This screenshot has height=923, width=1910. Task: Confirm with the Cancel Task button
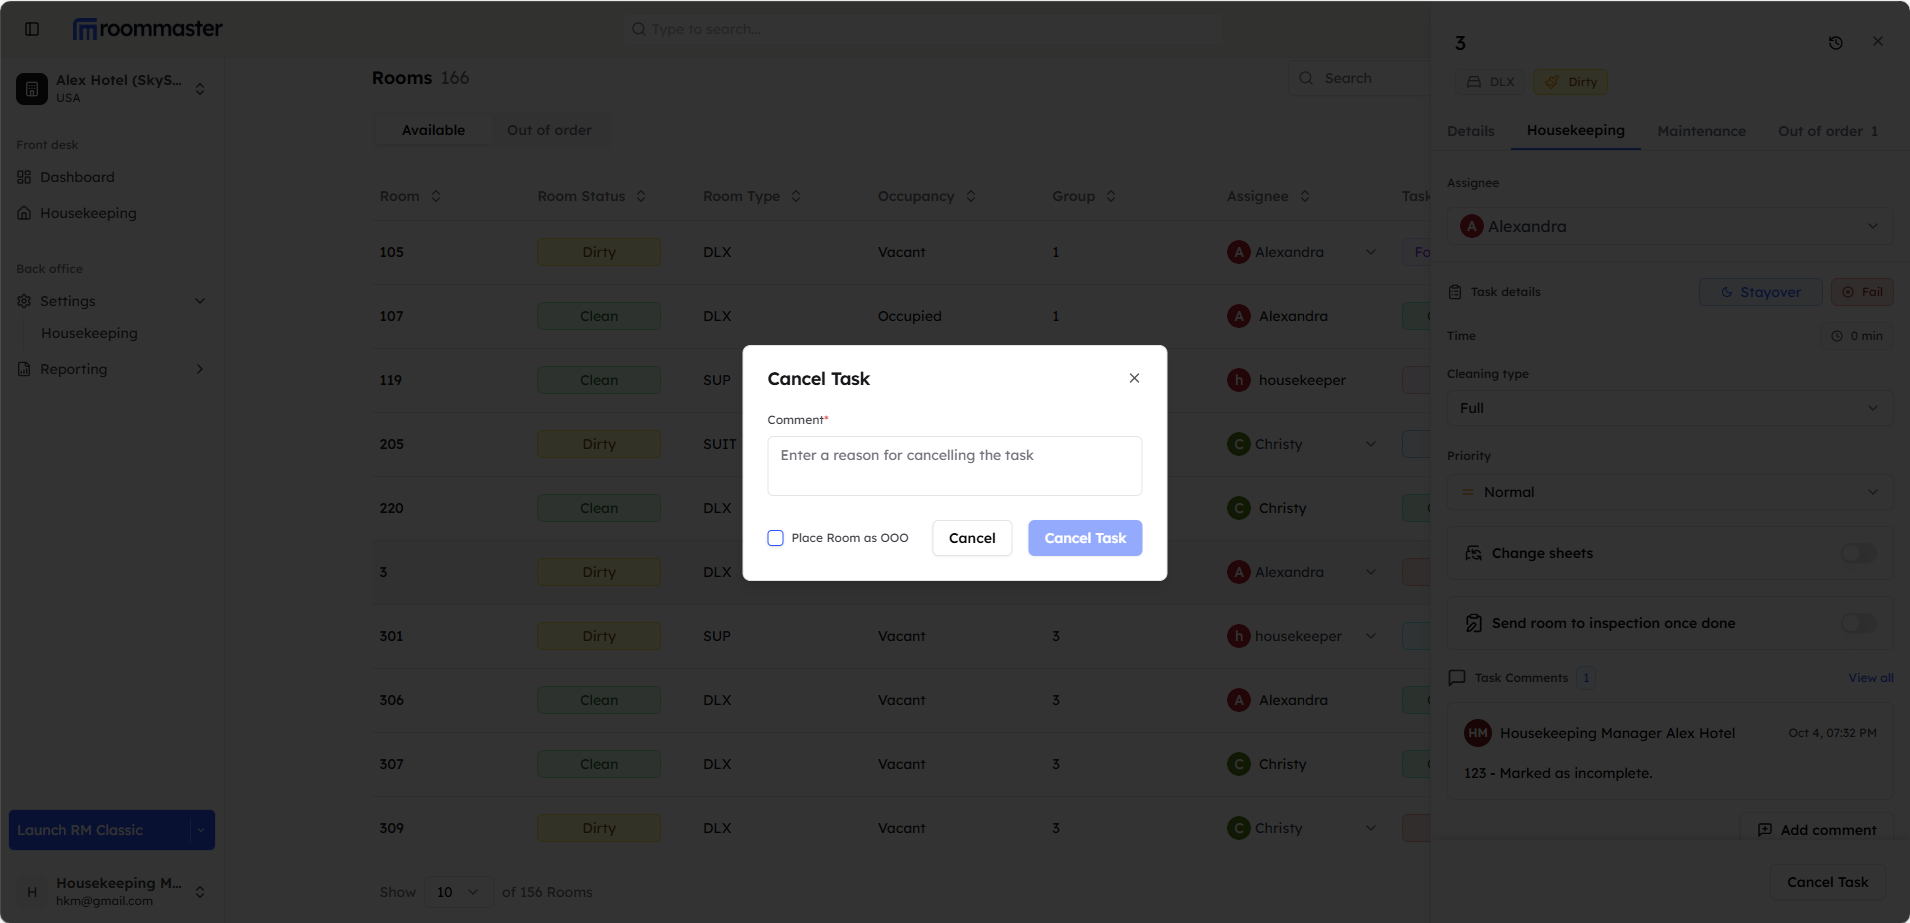point(1084,538)
